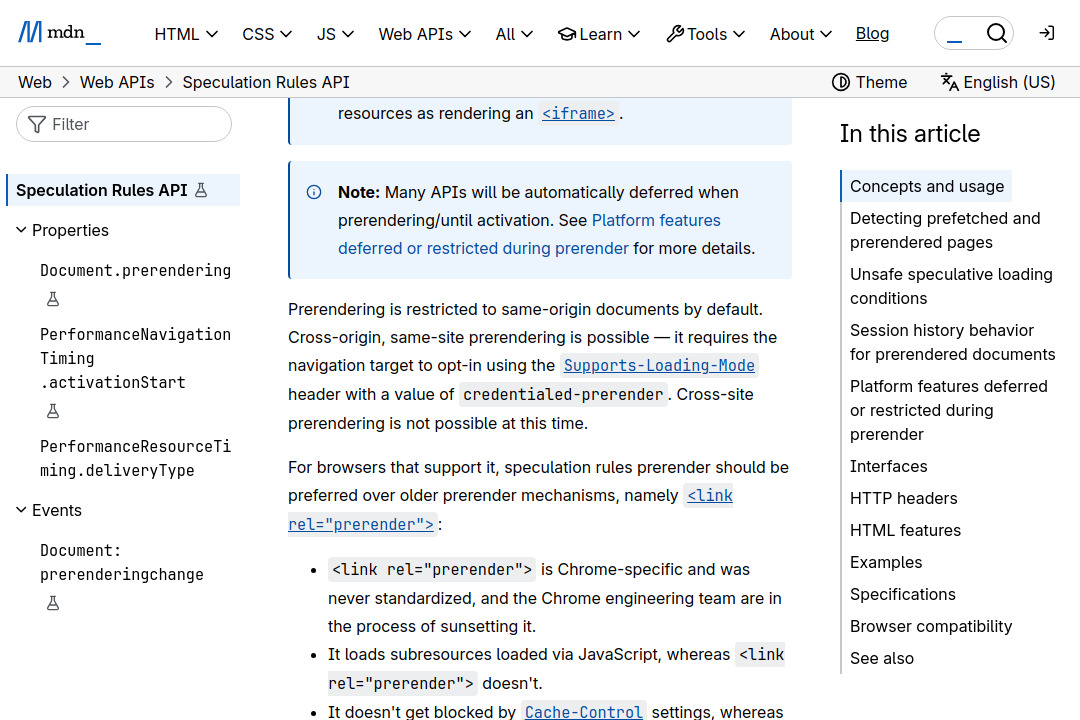Viewport: 1080px width, 720px height.
Task: Collapse the Events section
Action: point(20,510)
